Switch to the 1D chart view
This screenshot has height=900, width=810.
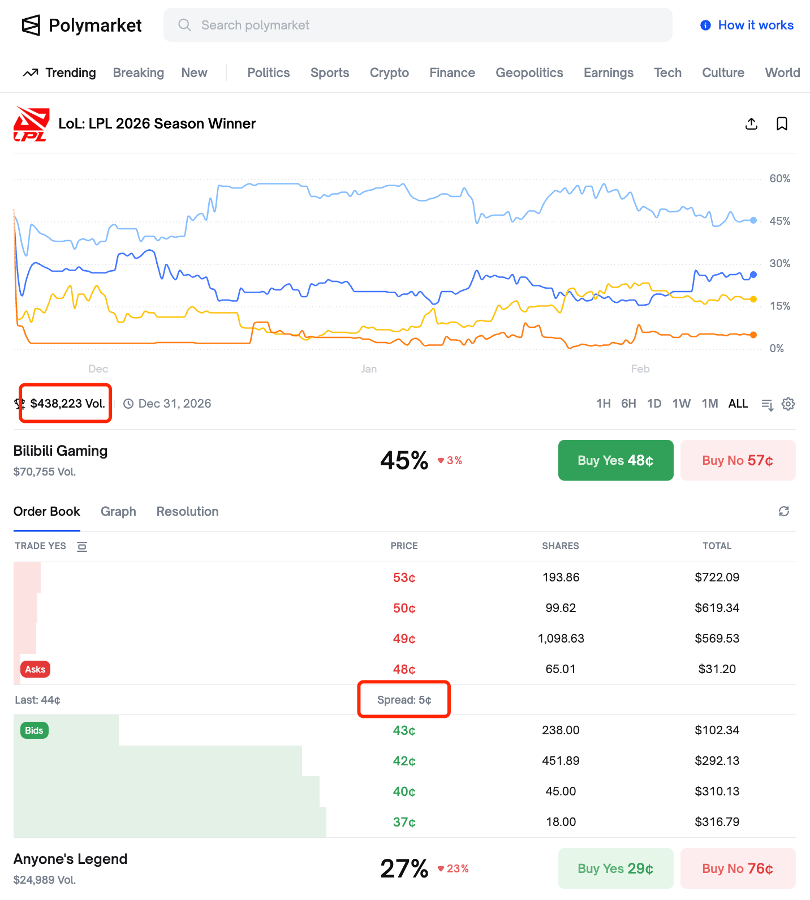[654, 403]
